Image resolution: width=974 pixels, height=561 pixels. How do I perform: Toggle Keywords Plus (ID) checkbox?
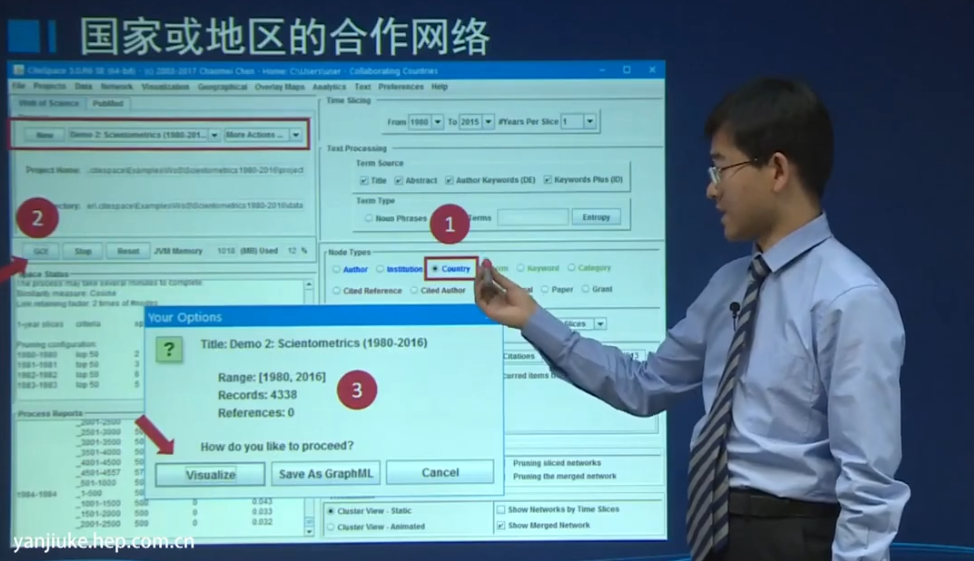[547, 180]
